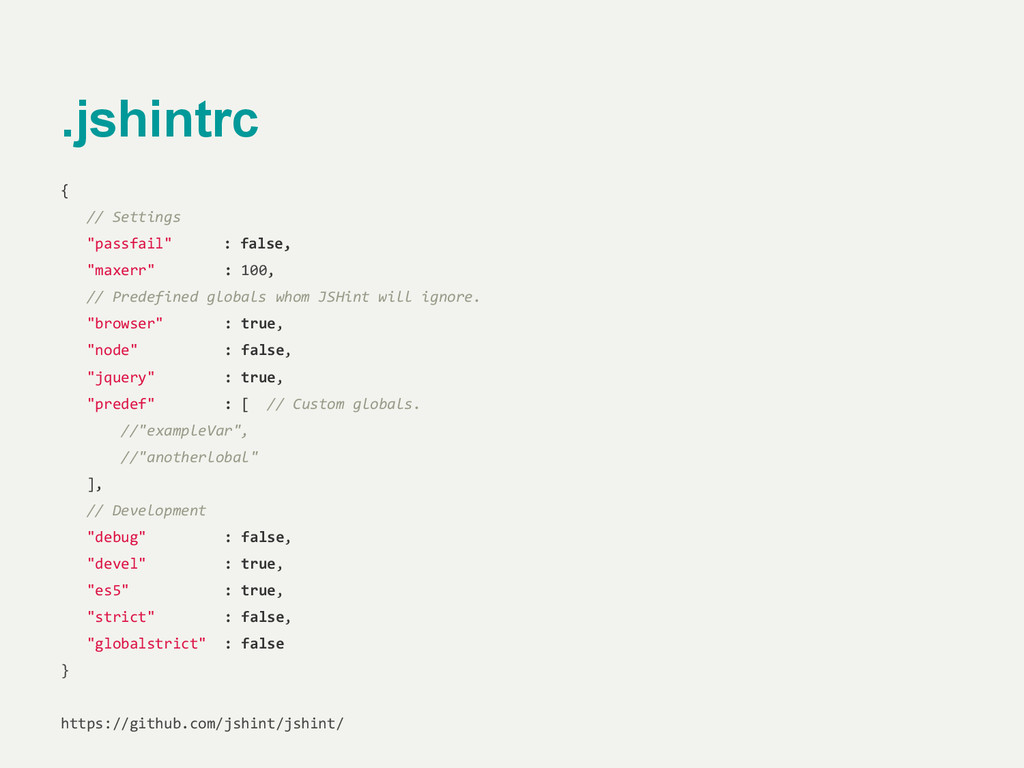1024x768 pixels.
Task: Select the "strict" key text
Action: [121, 617]
